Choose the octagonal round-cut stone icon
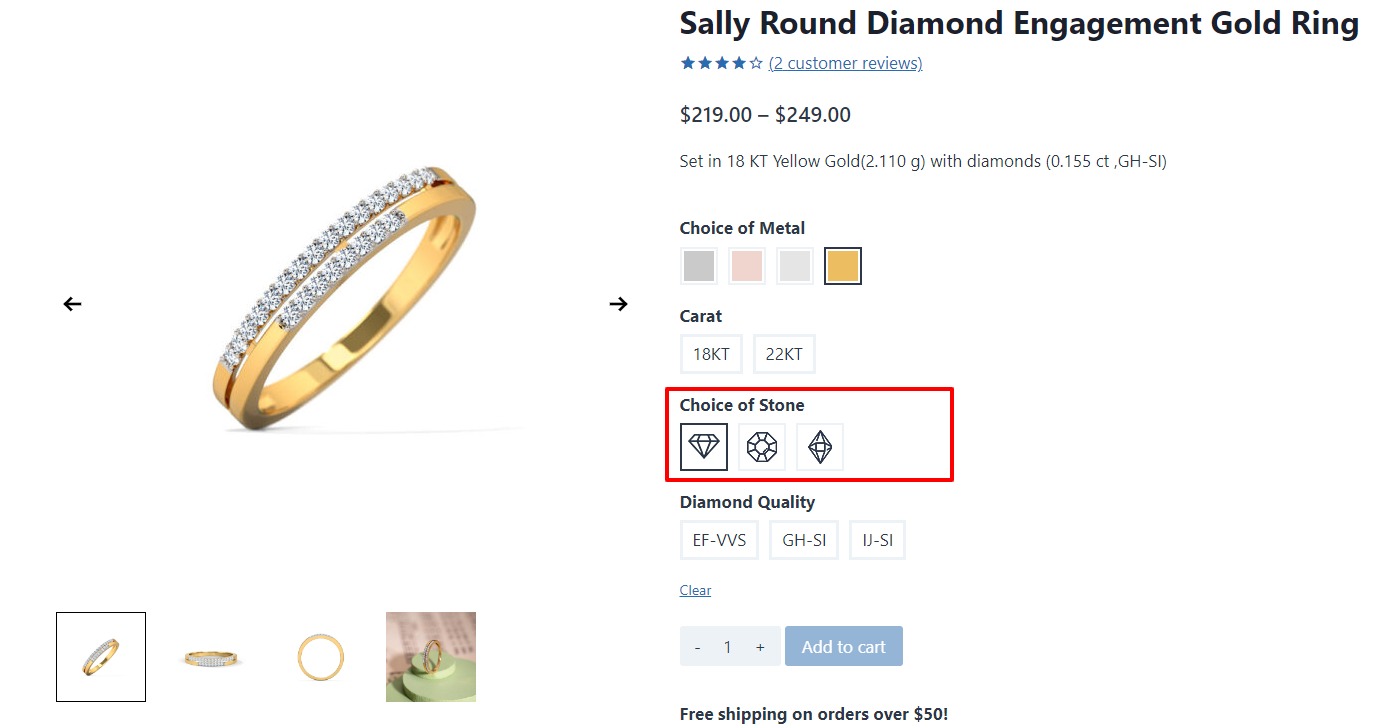Viewport: 1400px width, 728px height. coord(762,447)
